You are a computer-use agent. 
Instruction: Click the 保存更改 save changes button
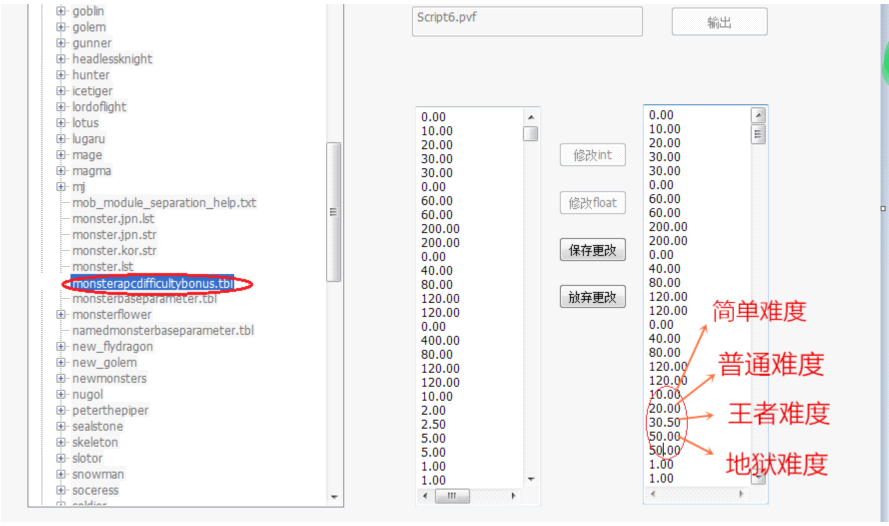point(592,251)
